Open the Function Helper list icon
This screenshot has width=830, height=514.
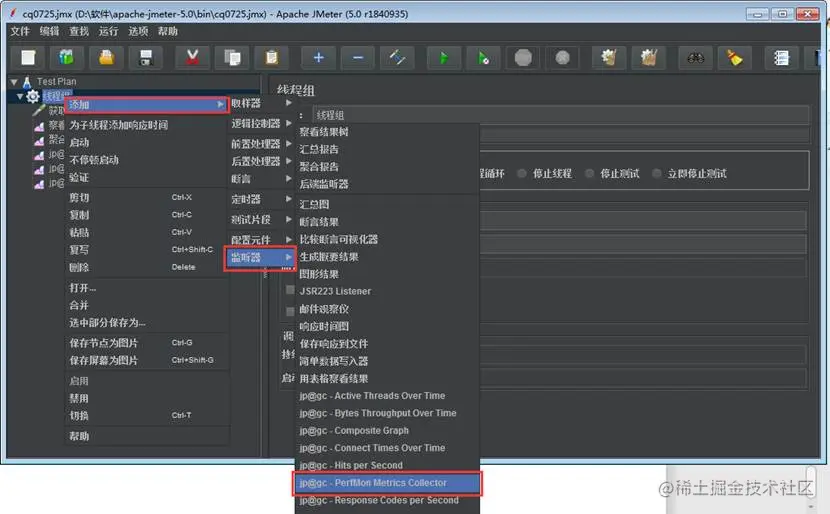tap(781, 57)
